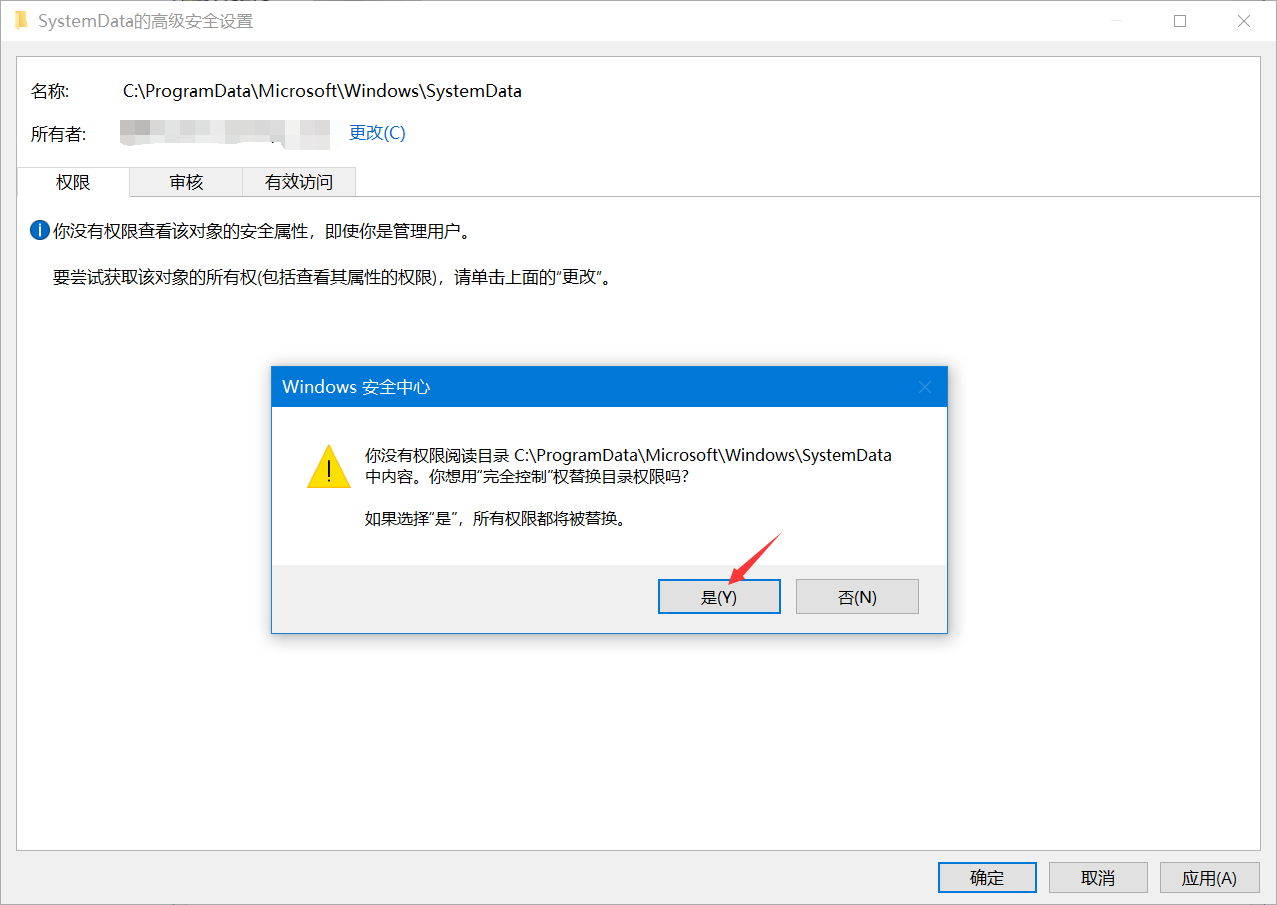Minimize the advanced security settings window
Image resolution: width=1277 pixels, height=905 pixels.
[x=1116, y=21]
